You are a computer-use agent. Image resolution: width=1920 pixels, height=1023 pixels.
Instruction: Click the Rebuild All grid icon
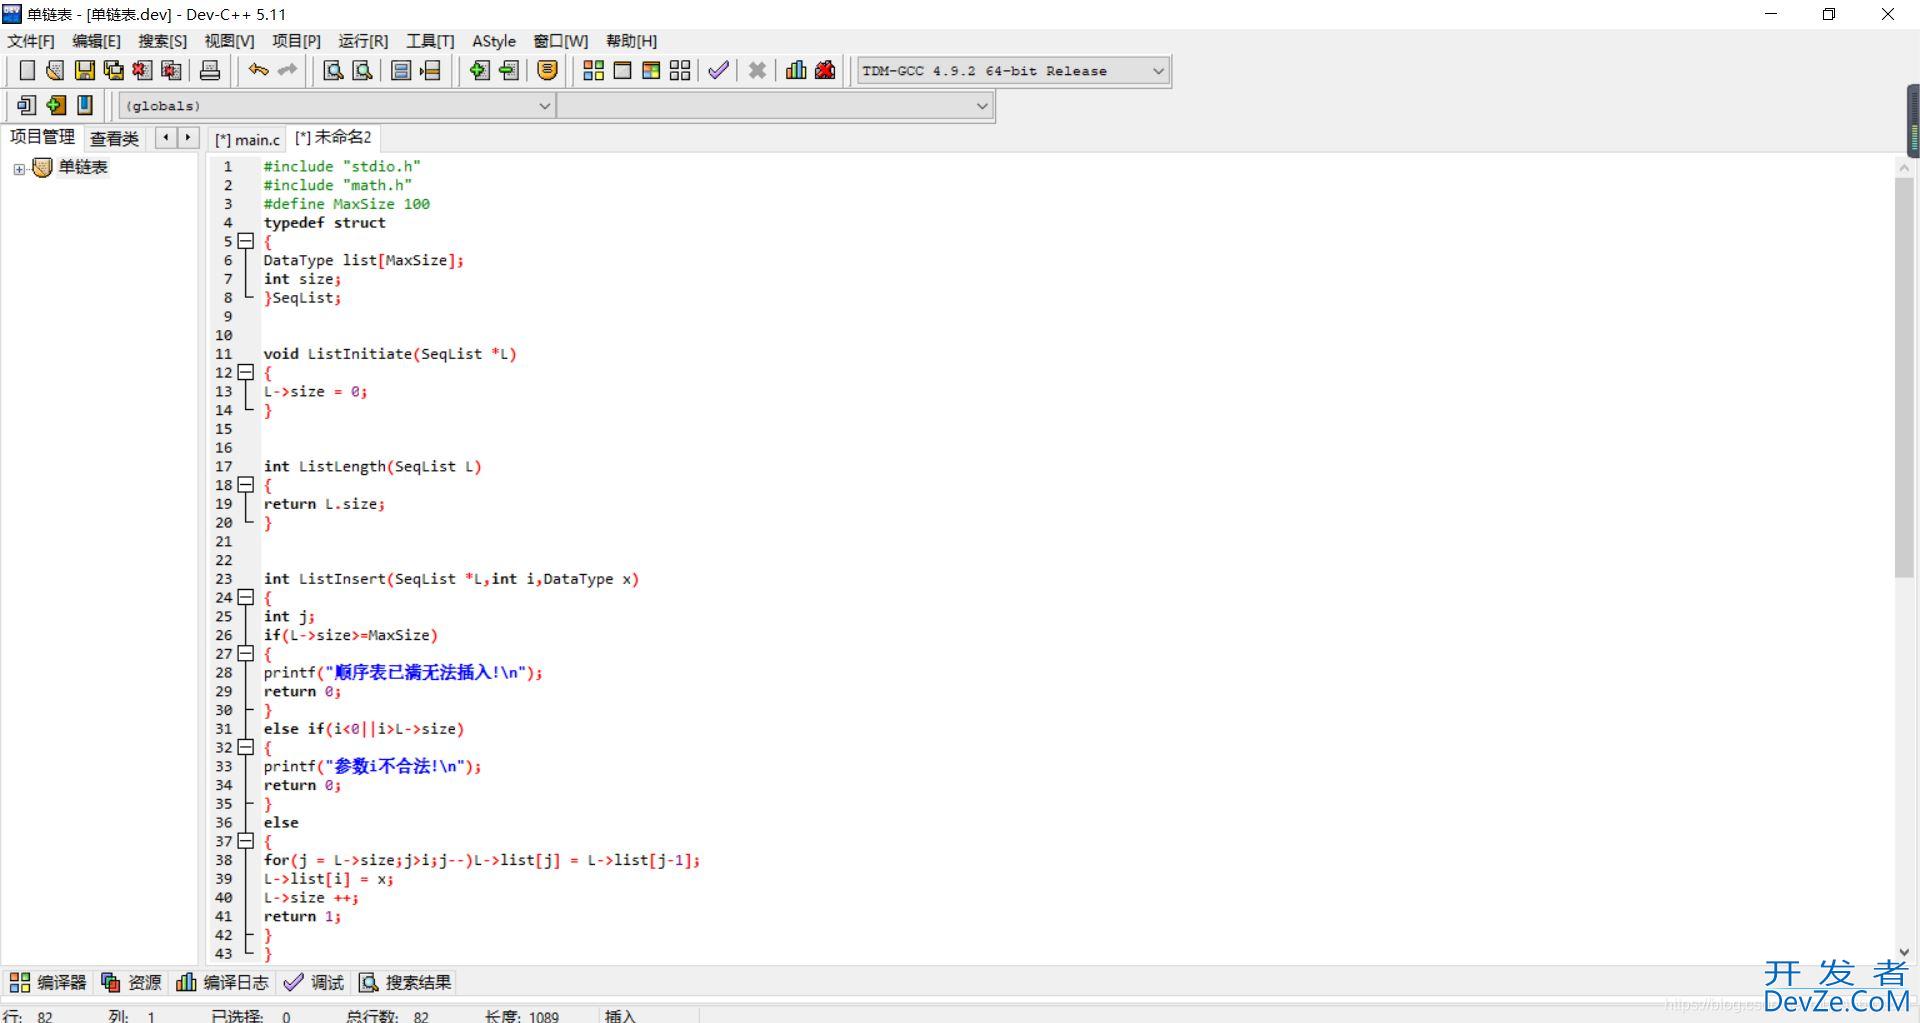click(x=680, y=70)
